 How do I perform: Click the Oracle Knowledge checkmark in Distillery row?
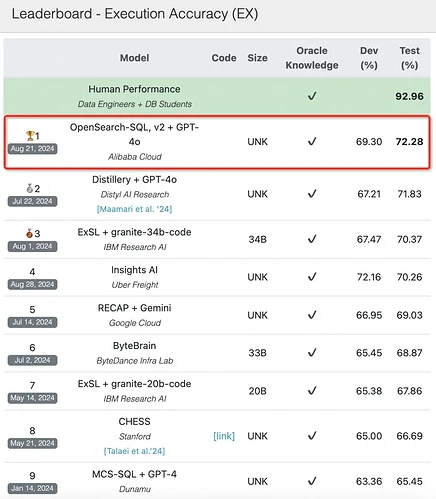coord(312,194)
